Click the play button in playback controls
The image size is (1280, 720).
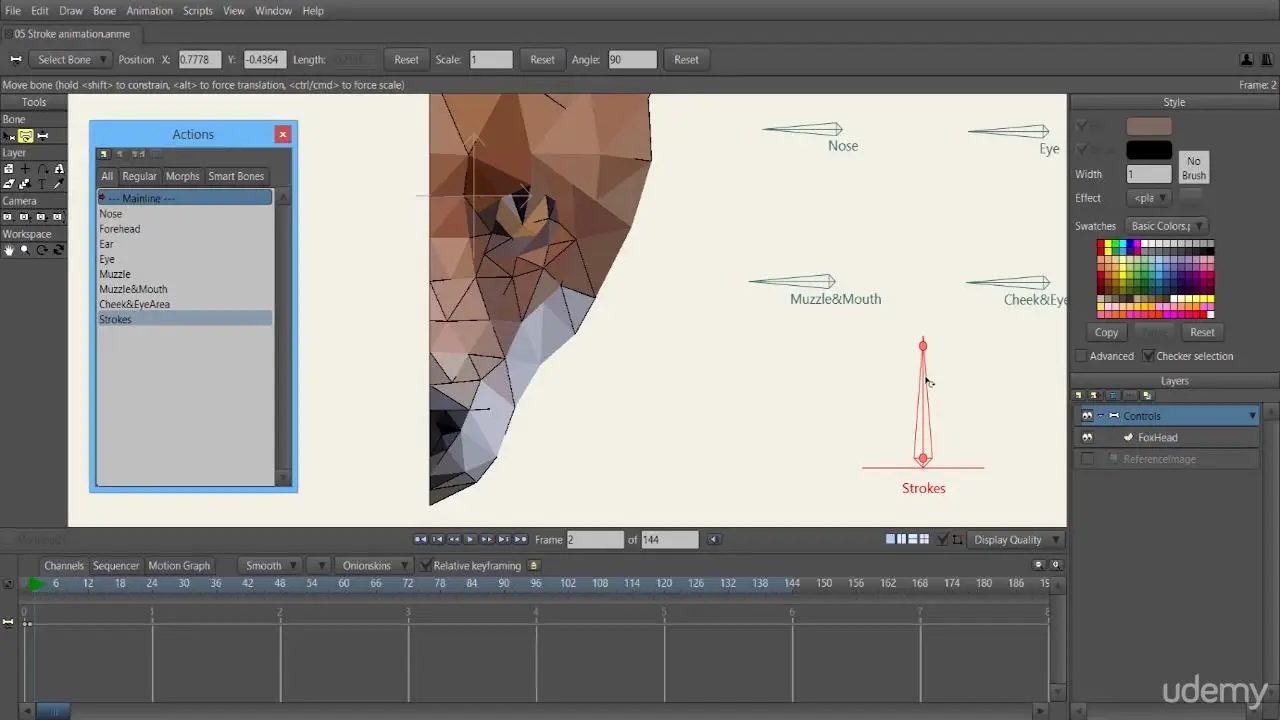click(x=470, y=540)
